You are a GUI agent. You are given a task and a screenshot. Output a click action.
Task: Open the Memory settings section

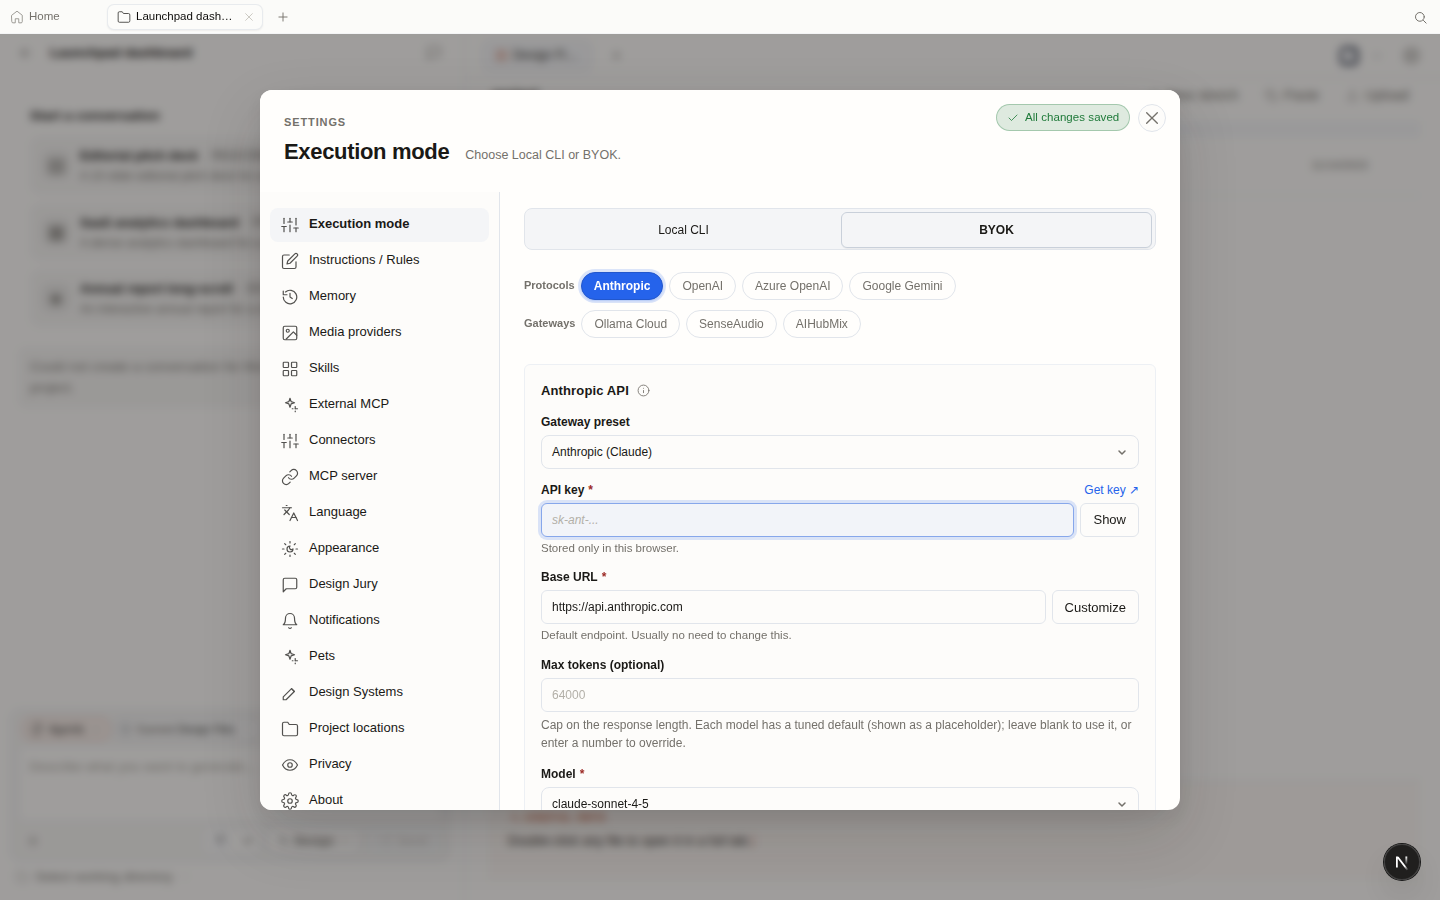379,297
